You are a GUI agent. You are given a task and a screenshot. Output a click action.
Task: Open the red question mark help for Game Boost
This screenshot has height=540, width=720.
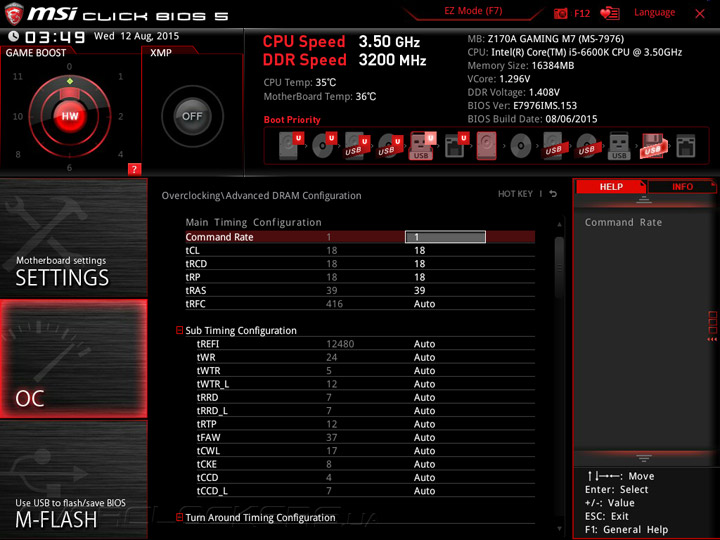tap(134, 169)
